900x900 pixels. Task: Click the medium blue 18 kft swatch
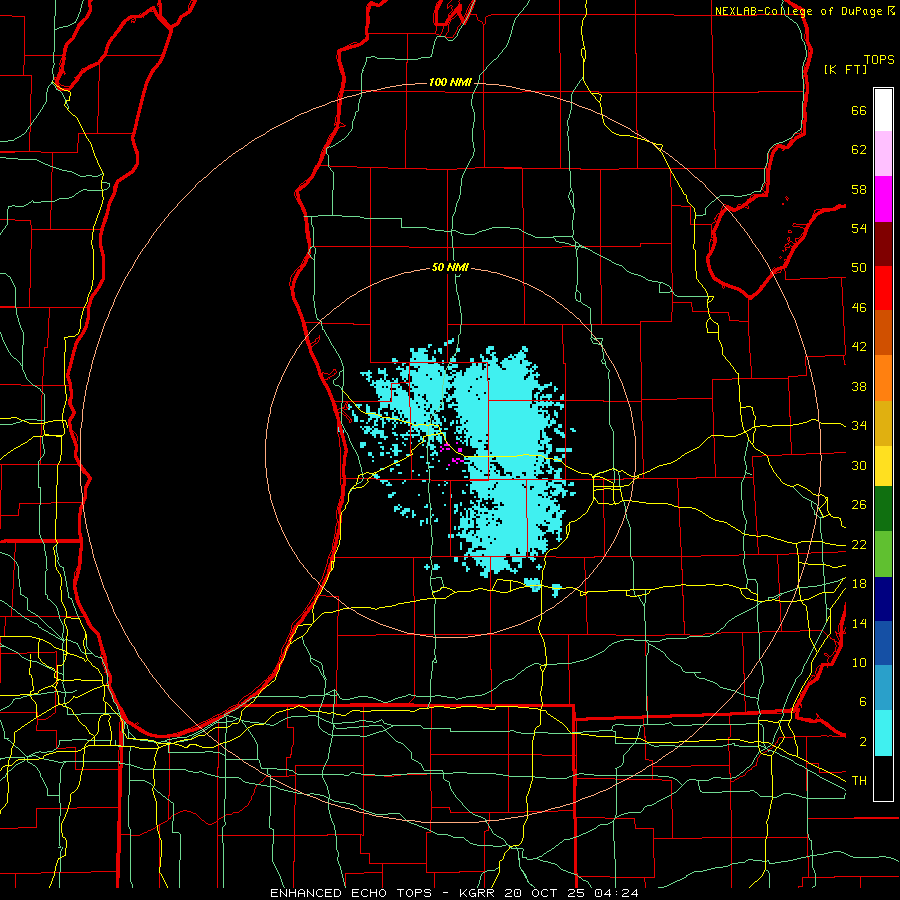pos(883,643)
